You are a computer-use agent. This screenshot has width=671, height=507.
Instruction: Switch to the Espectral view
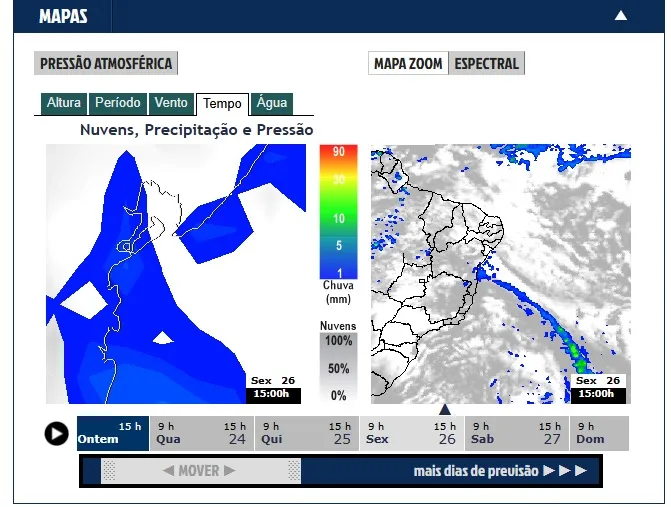click(x=487, y=64)
